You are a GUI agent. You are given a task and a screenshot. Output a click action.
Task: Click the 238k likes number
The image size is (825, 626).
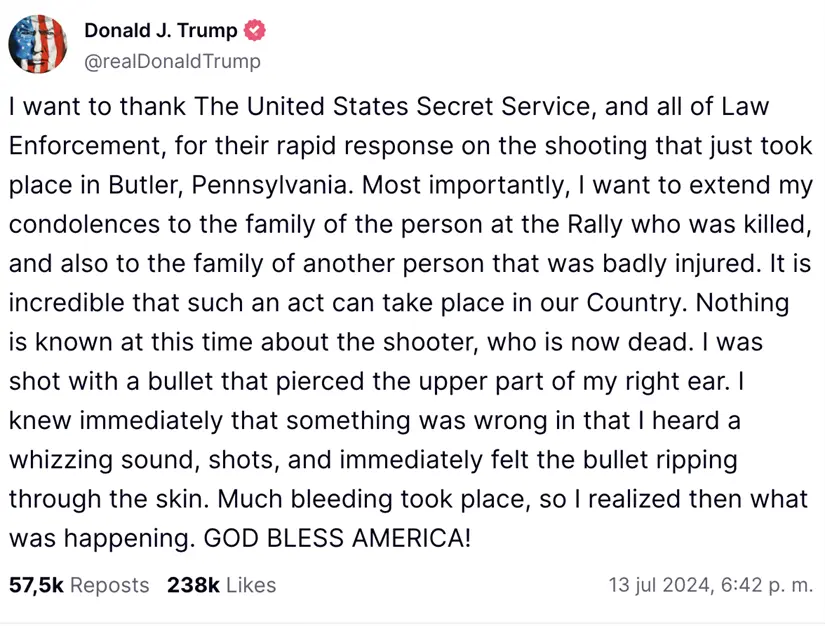click(x=193, y=585)
